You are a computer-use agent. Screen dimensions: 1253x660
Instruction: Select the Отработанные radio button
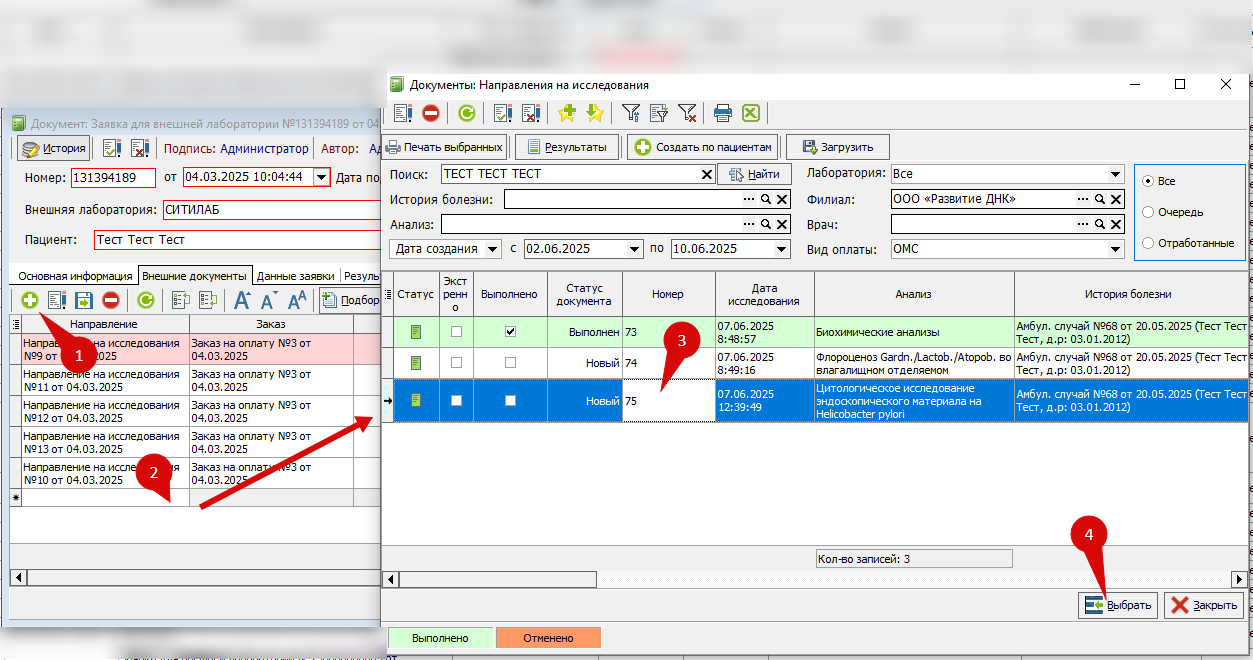[x=1148, y=243]
